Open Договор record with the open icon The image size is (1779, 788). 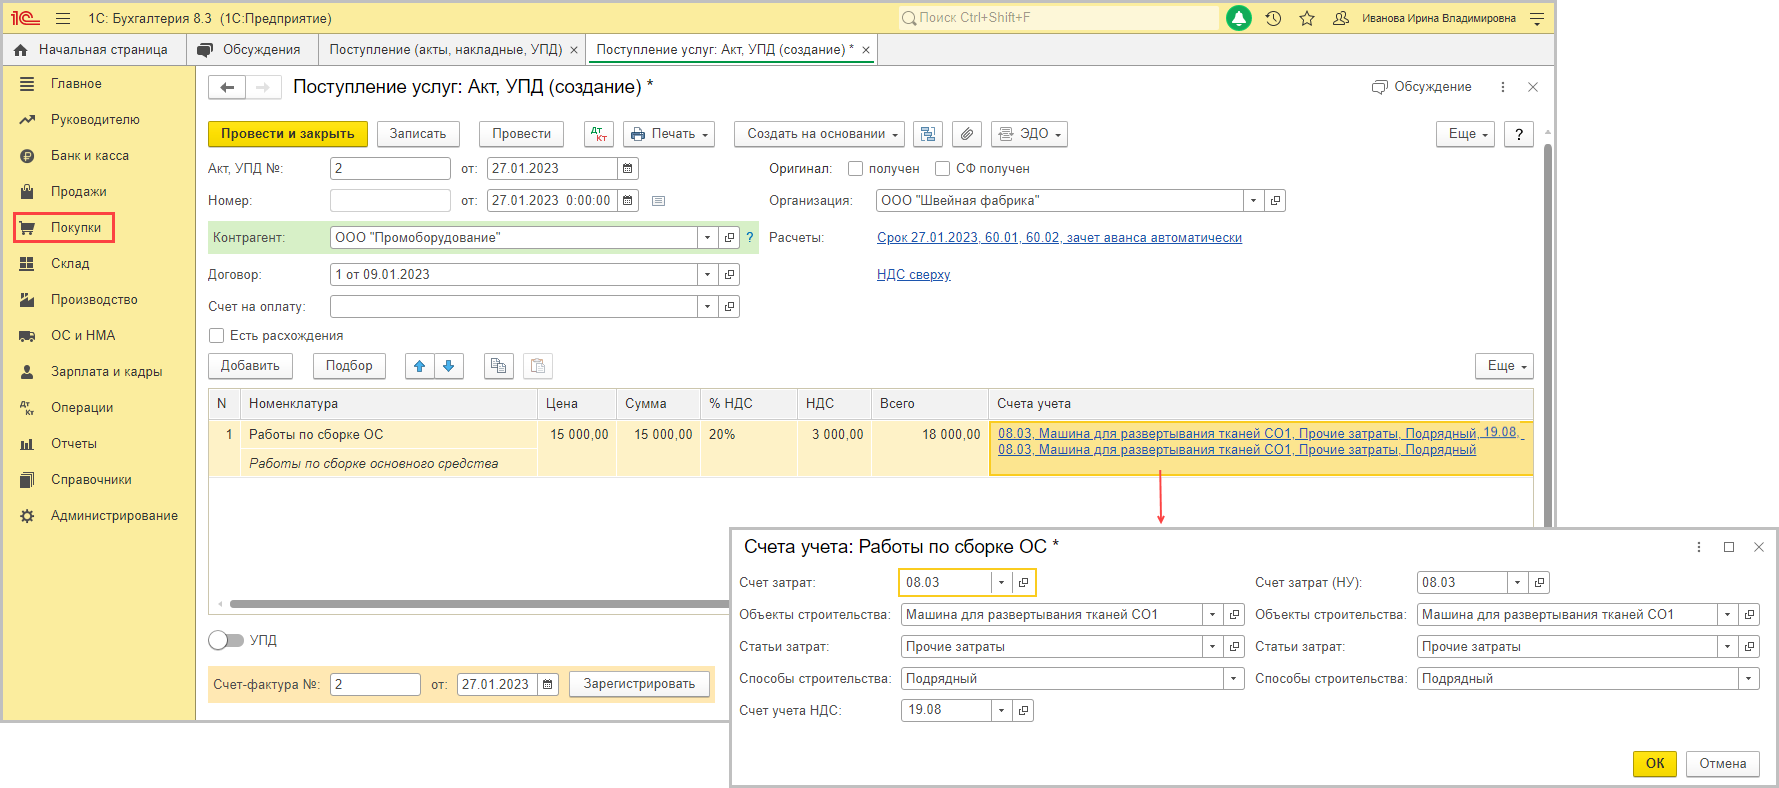pos(729,275)
